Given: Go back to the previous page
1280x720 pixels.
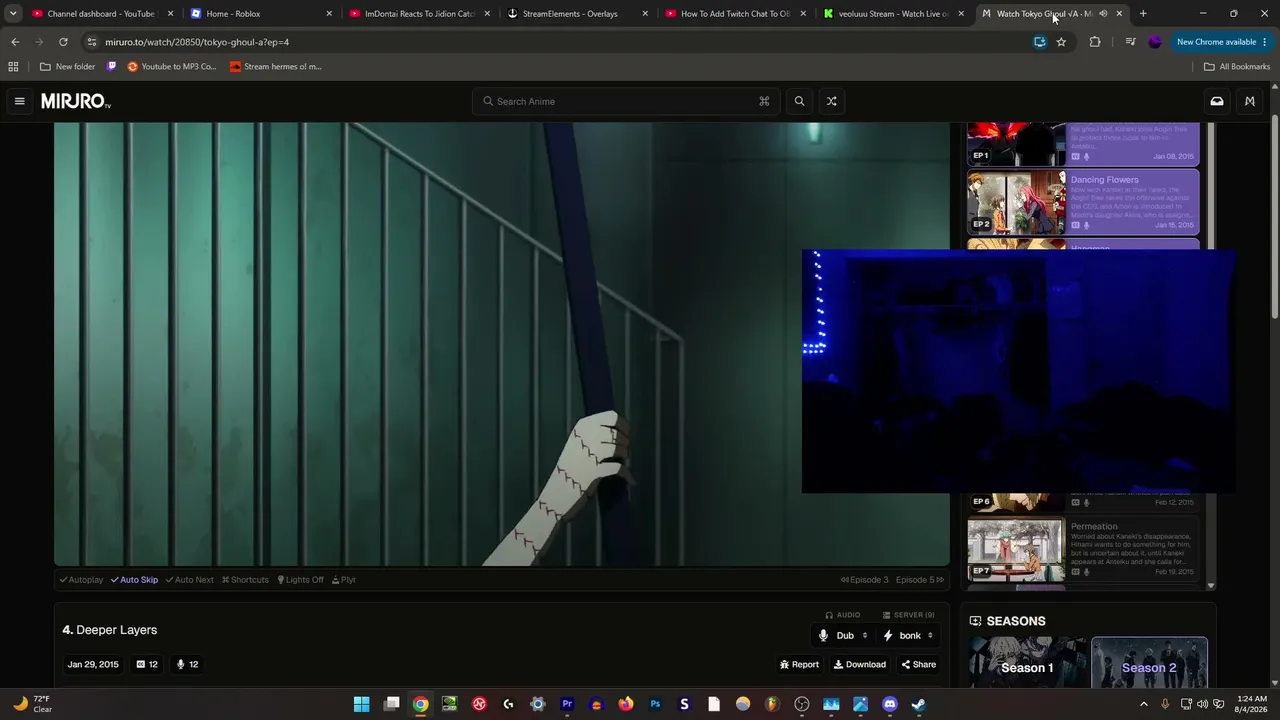Looking at the screenshot, I should click(x=15, y=42).
